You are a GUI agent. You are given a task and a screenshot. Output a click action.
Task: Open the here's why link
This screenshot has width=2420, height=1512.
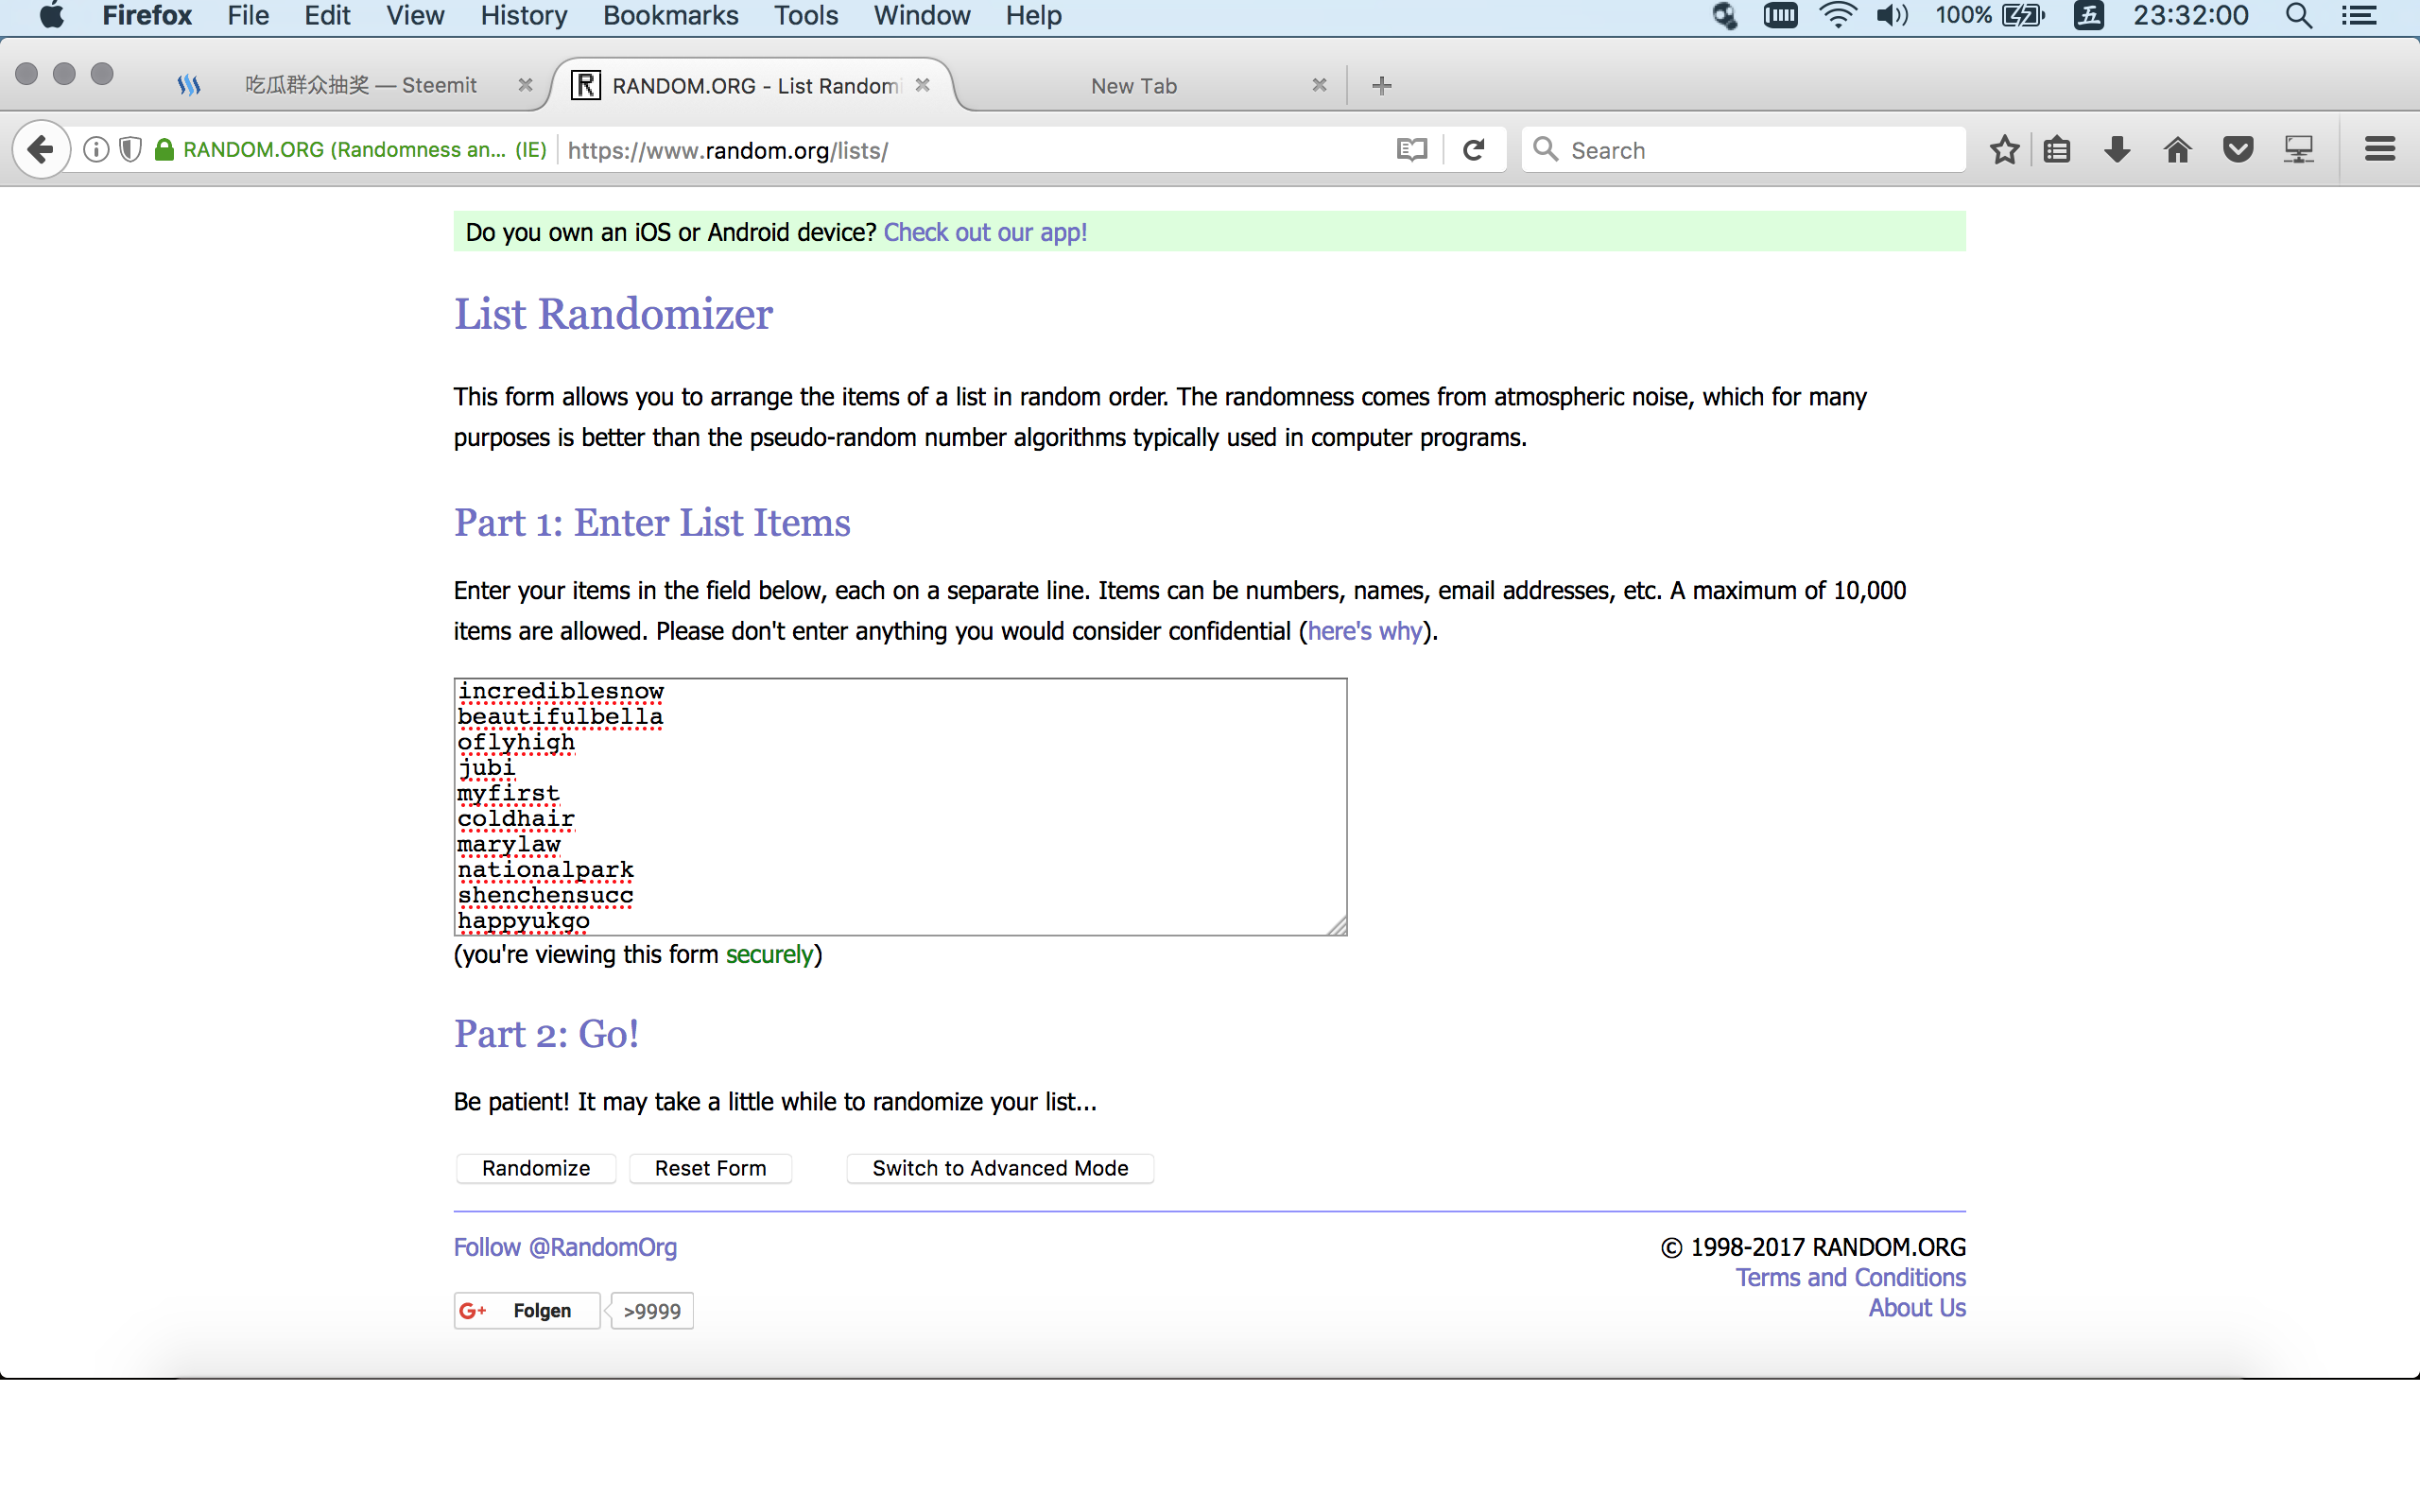(x=1364, y=631)
